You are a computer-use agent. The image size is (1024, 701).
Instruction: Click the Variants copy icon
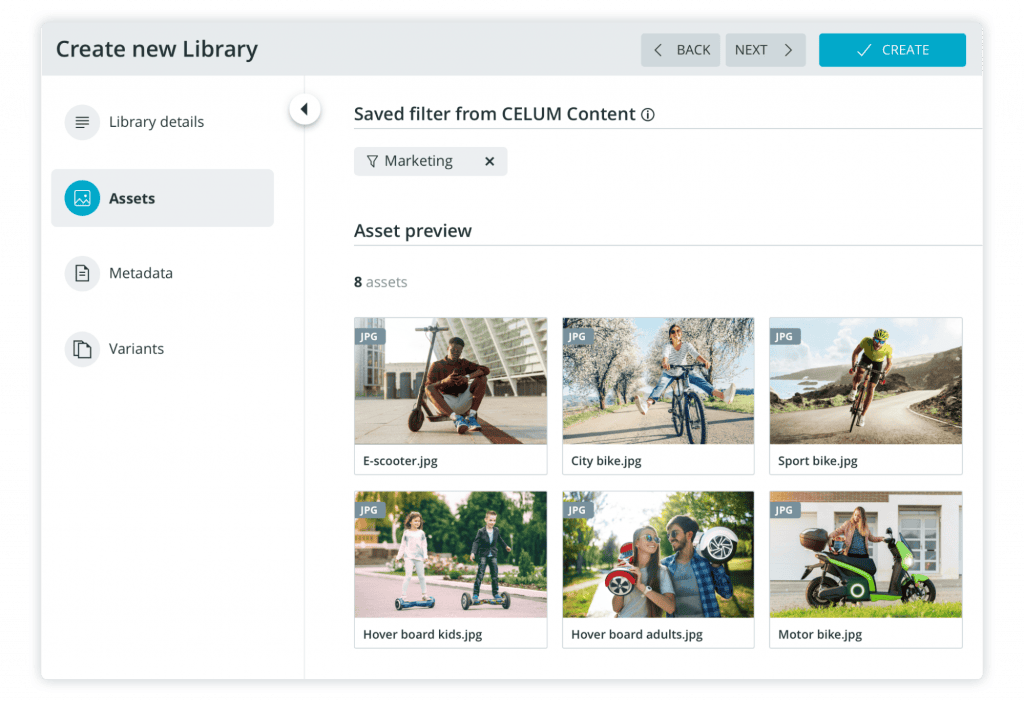coord(82,349)
